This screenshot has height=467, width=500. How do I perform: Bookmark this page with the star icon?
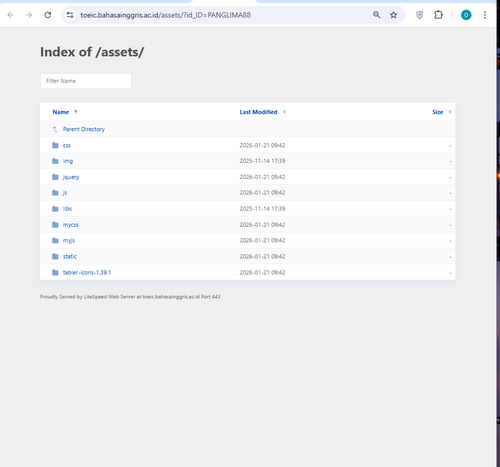pos(394,15)
